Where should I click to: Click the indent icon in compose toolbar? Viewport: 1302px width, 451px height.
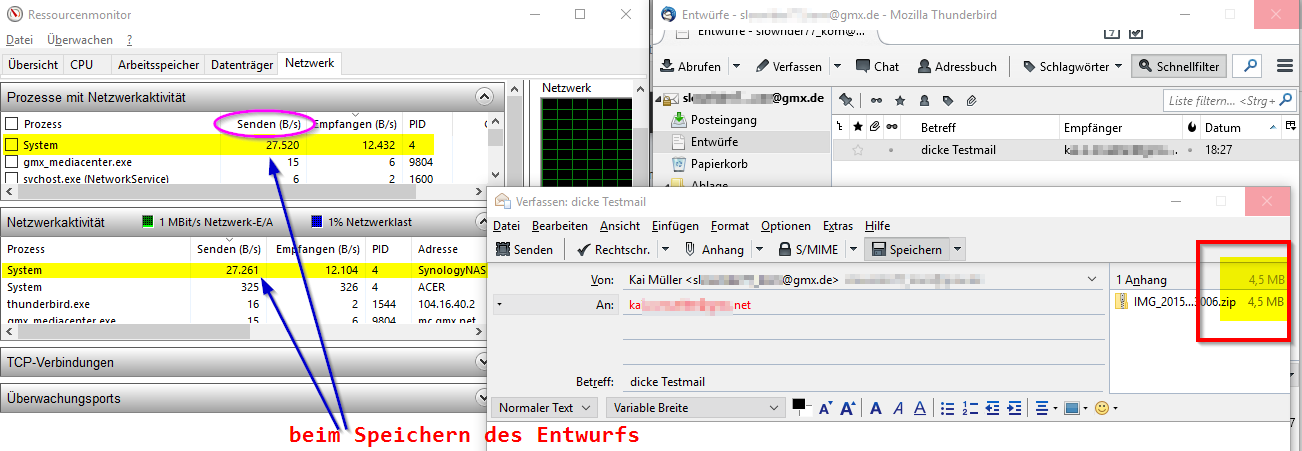pyautogui.click(x=1016, y=408)
